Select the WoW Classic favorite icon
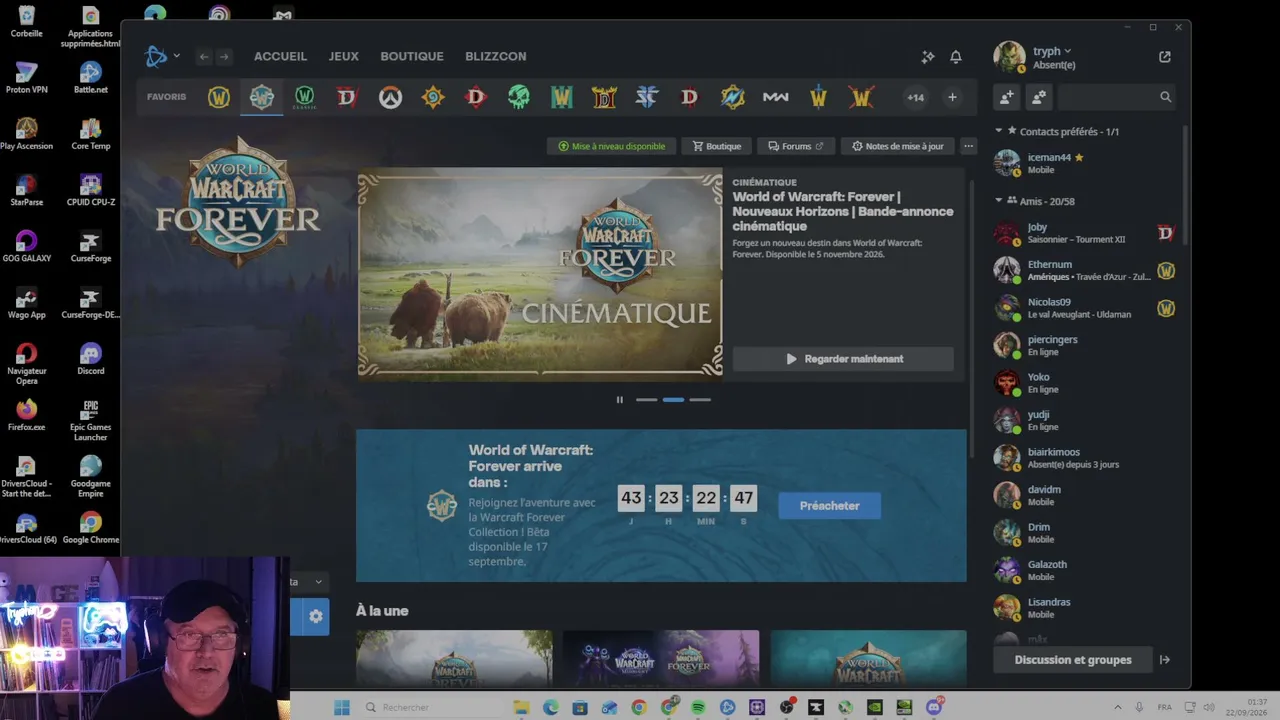This screenshot has height=720, width=1280. 304,97
